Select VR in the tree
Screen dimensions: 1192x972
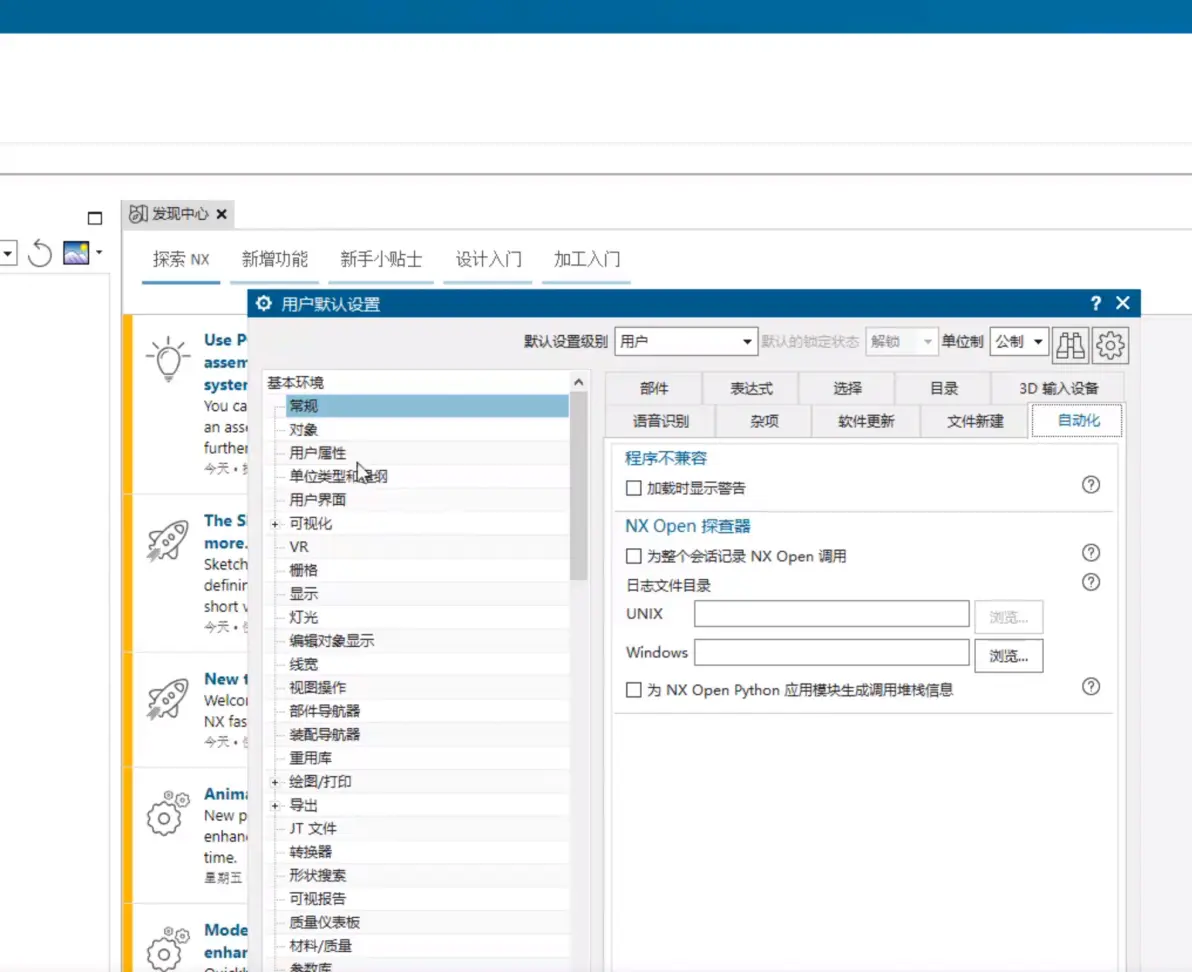point(299,547)
